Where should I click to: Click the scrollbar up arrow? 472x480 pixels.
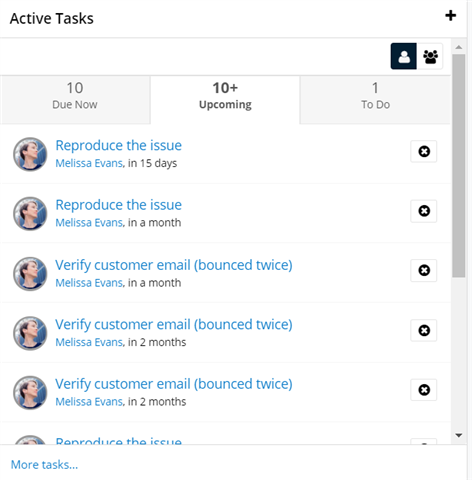click(459, 47)
